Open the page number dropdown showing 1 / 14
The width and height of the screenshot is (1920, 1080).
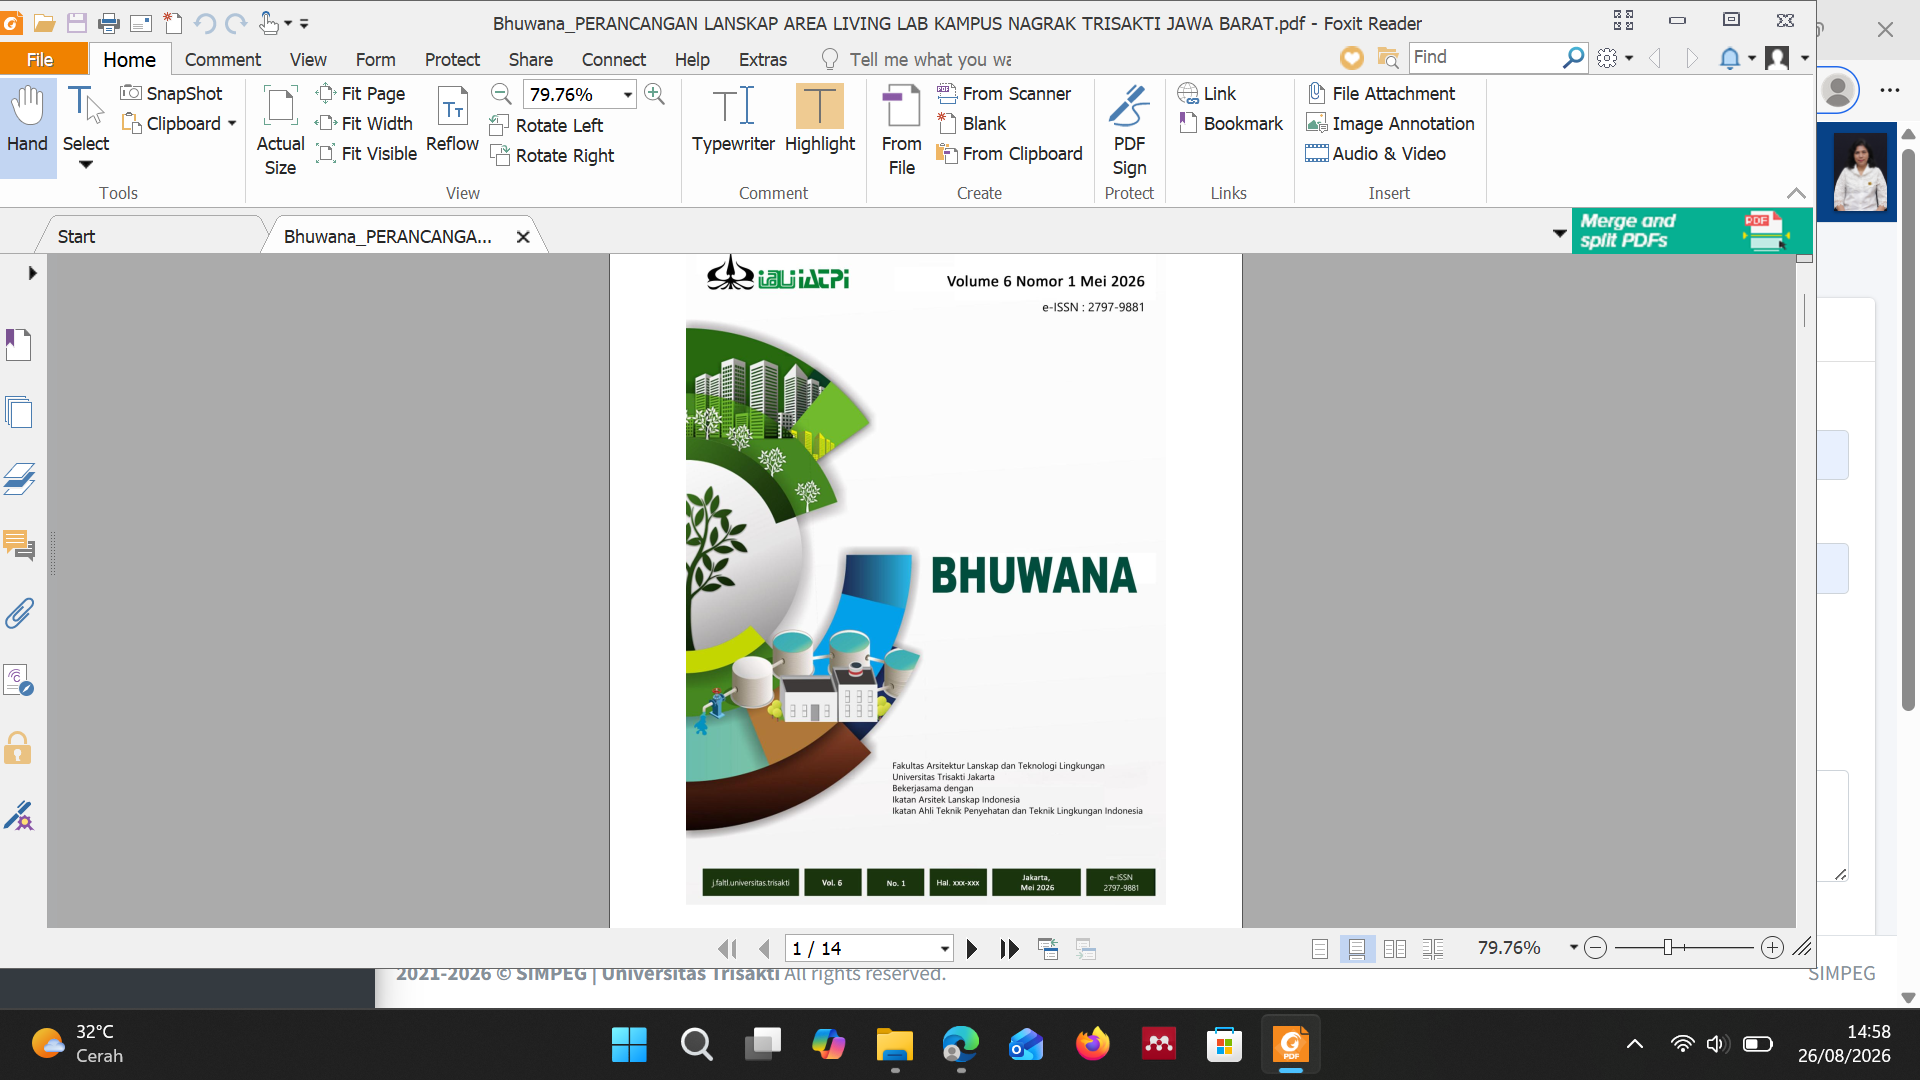[944, 948]
